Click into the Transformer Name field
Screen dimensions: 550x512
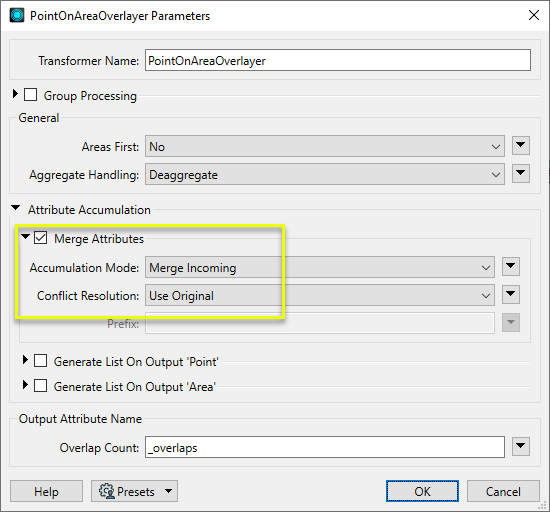click(x=338, y=60)
